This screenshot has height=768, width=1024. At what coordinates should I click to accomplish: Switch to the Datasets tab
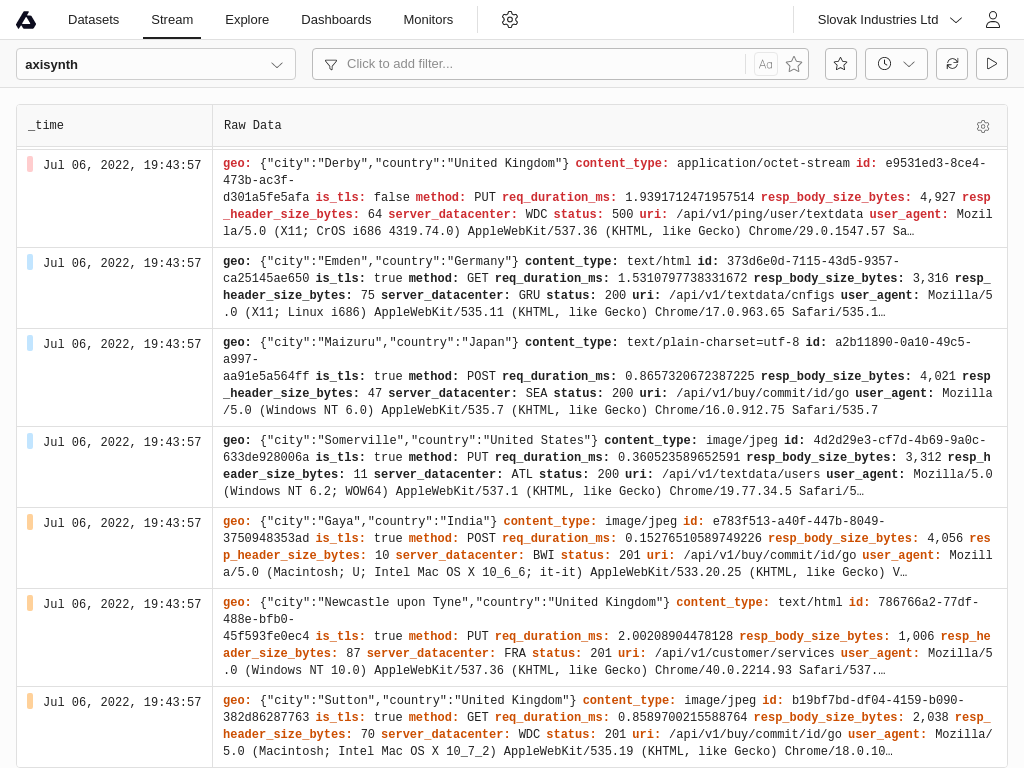click(x=93, y=20)
